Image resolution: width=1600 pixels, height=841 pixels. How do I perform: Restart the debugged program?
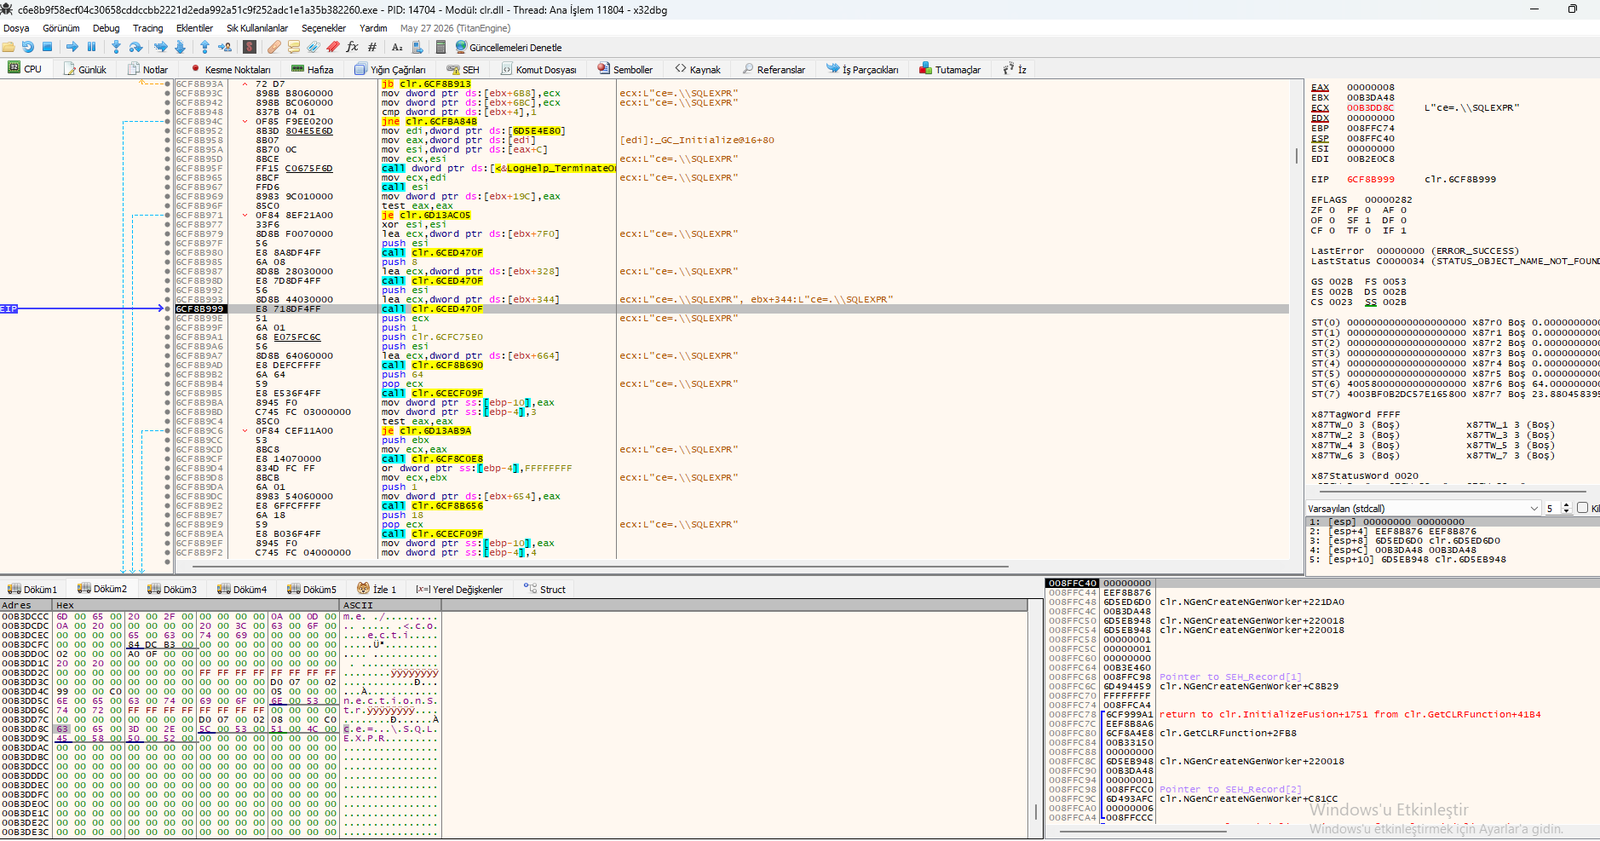point(28,47)
